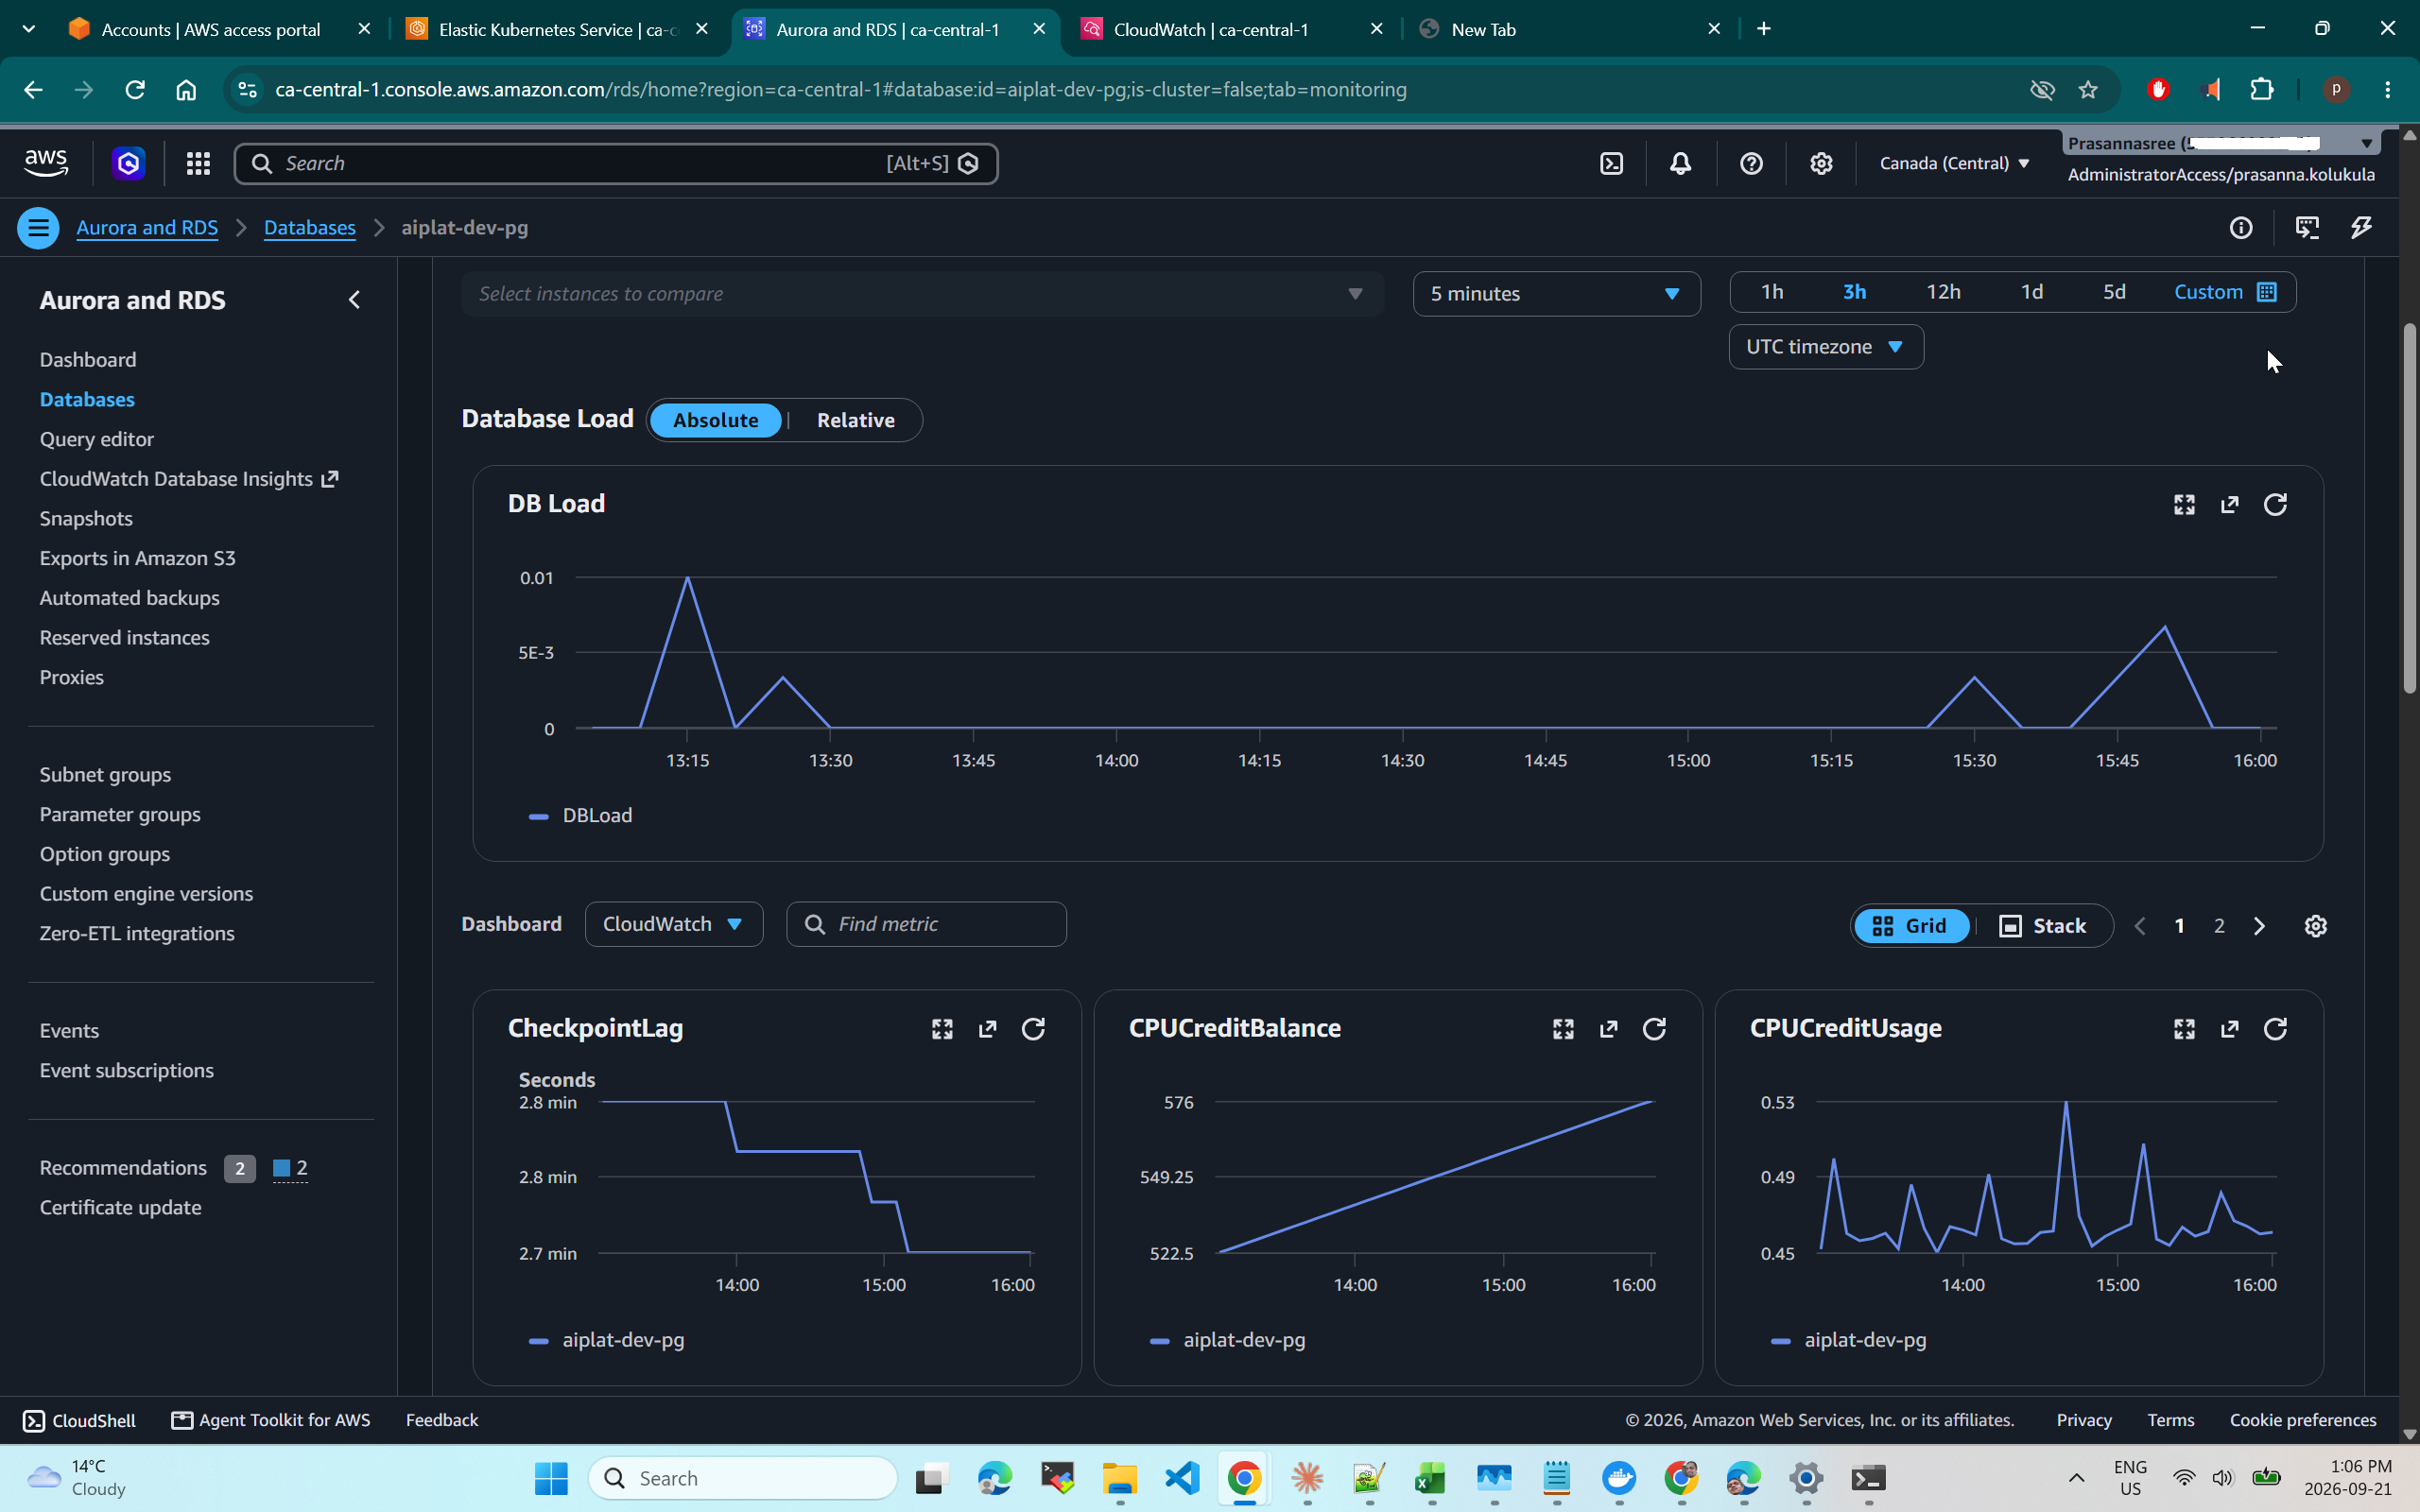
Task: Select the 1h time range
Action: pos(1772,292)
